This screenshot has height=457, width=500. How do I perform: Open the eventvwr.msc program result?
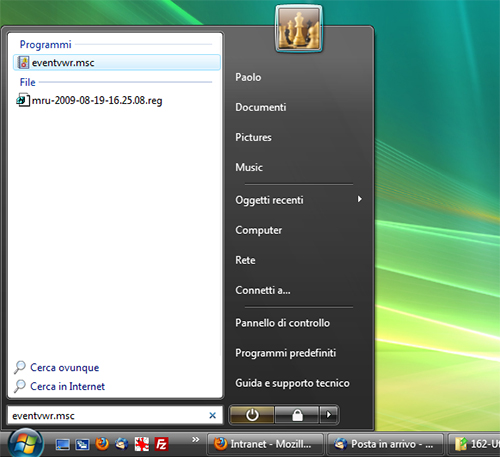pos(117,62)
